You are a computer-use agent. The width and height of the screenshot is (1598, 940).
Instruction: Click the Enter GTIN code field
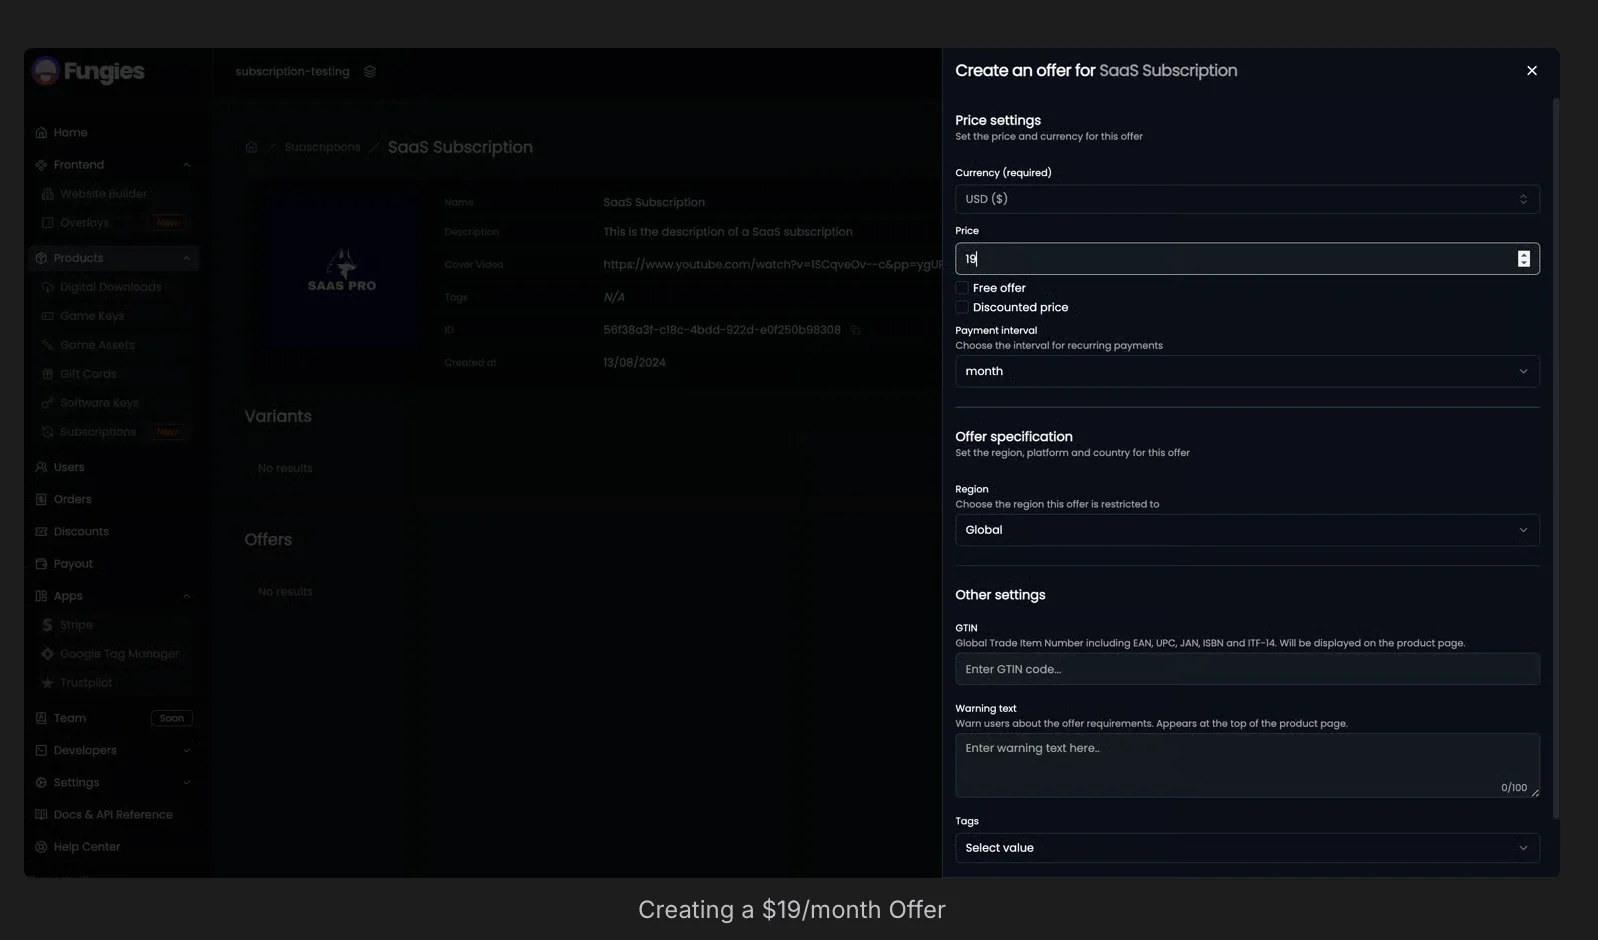pyautogui.click(x=1247, y=669)
